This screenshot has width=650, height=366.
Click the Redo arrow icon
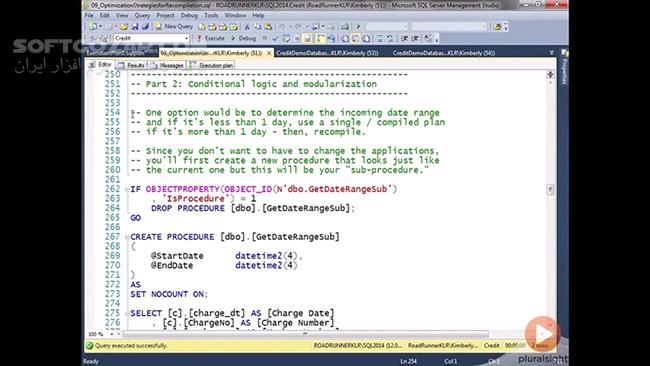298,27
